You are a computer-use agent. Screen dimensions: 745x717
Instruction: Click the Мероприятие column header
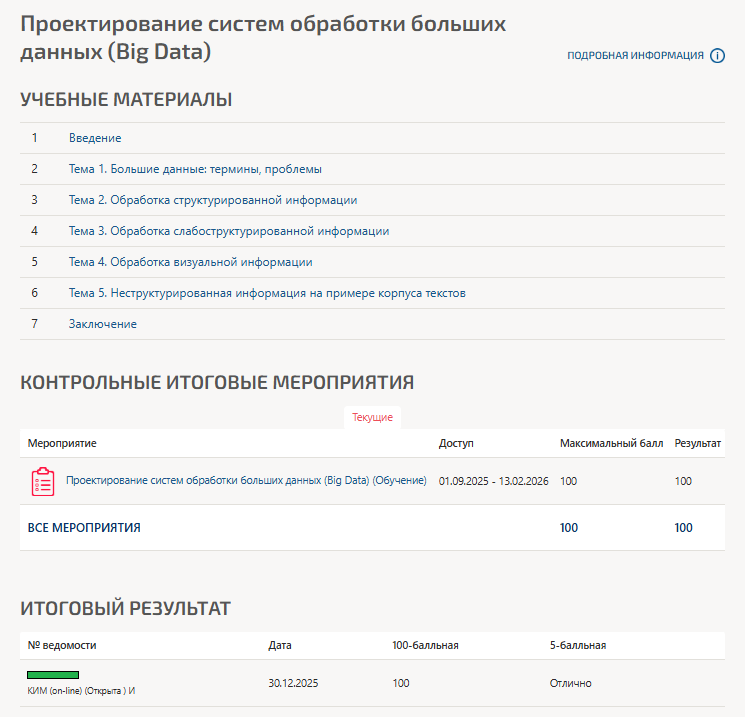tap(62, 442)
